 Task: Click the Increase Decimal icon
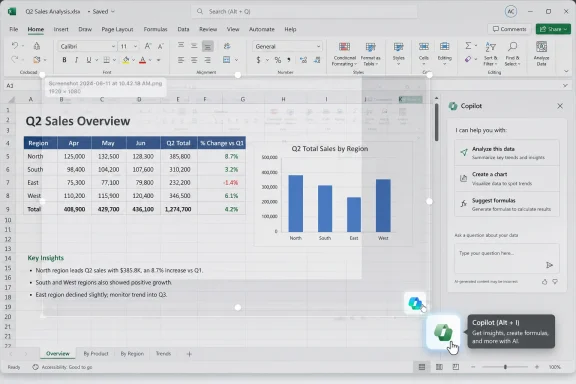303,60
